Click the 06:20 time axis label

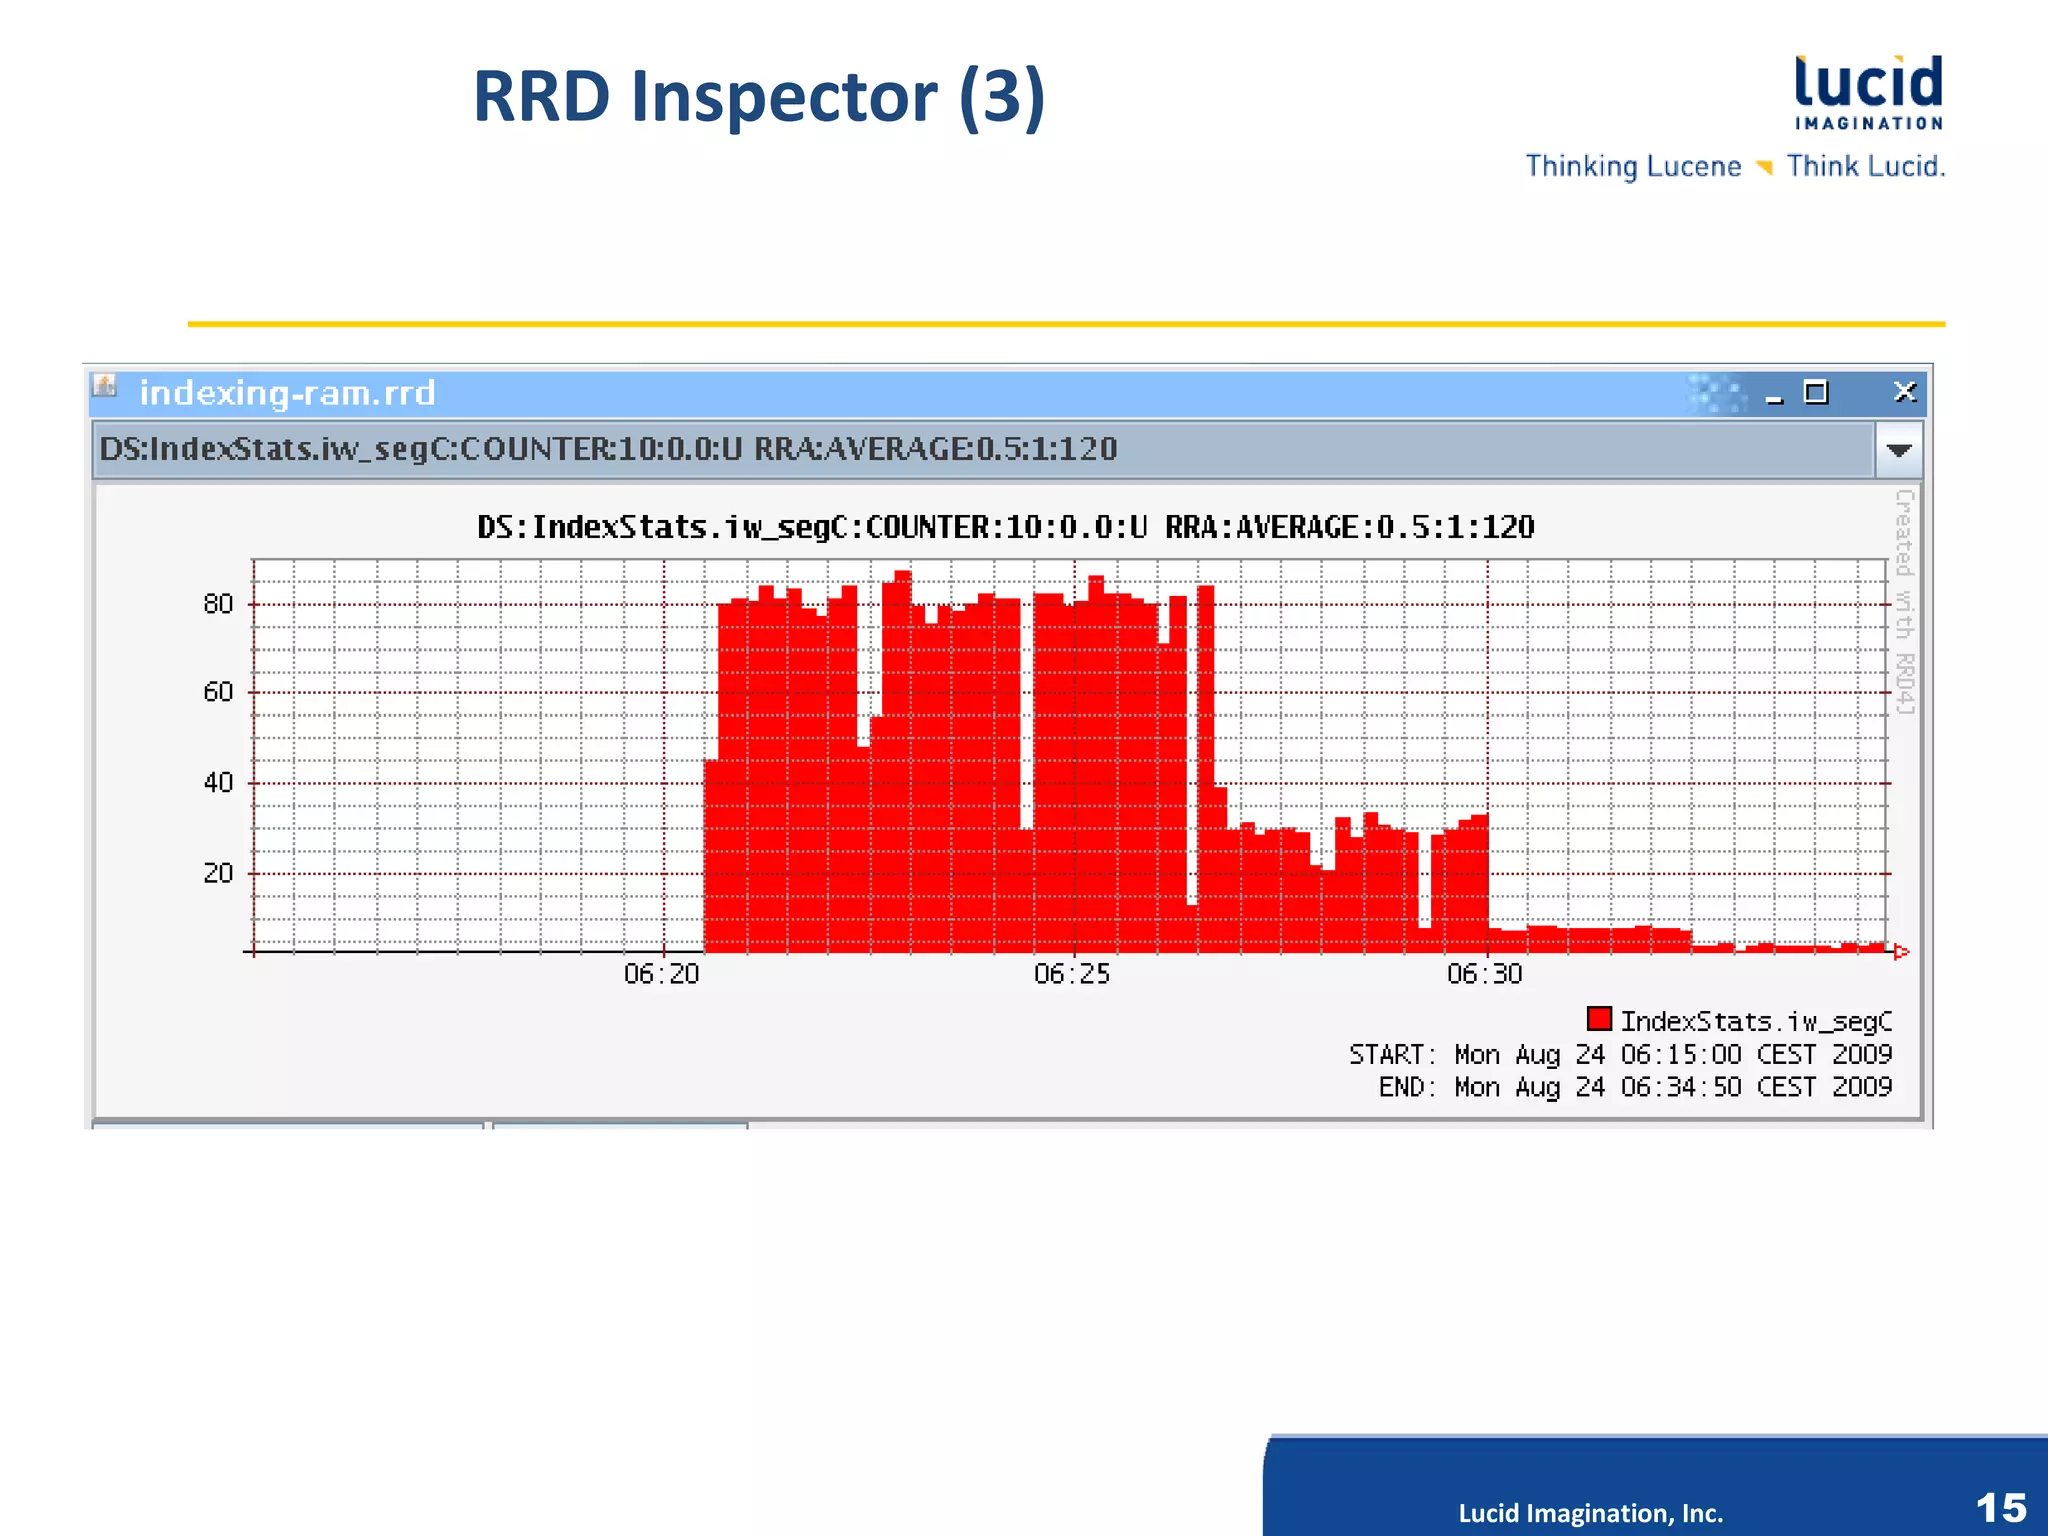tap(661, 973)
